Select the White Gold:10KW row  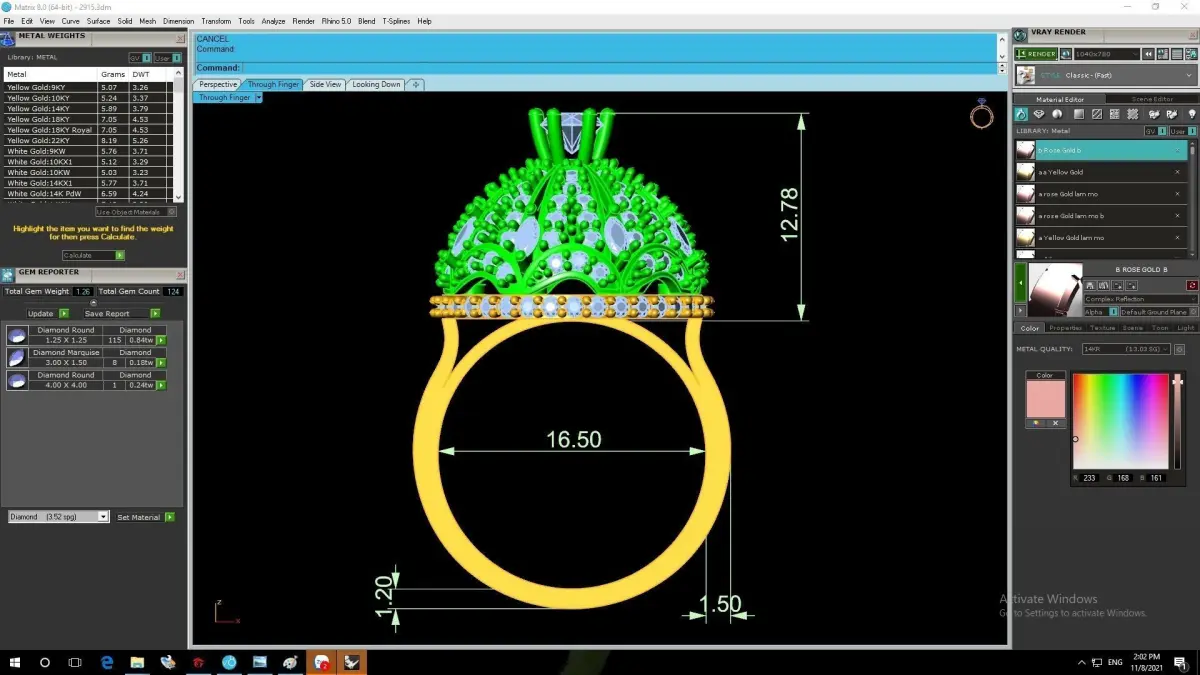88,172
